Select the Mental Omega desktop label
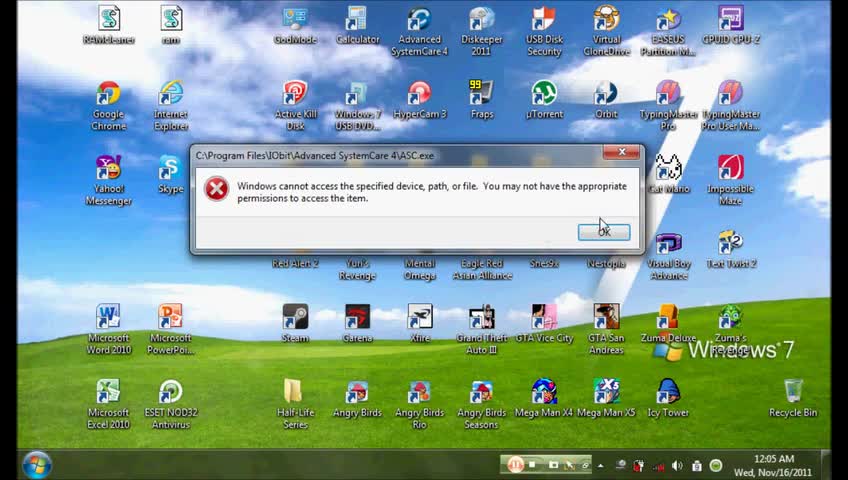 [x=420, y=269]
